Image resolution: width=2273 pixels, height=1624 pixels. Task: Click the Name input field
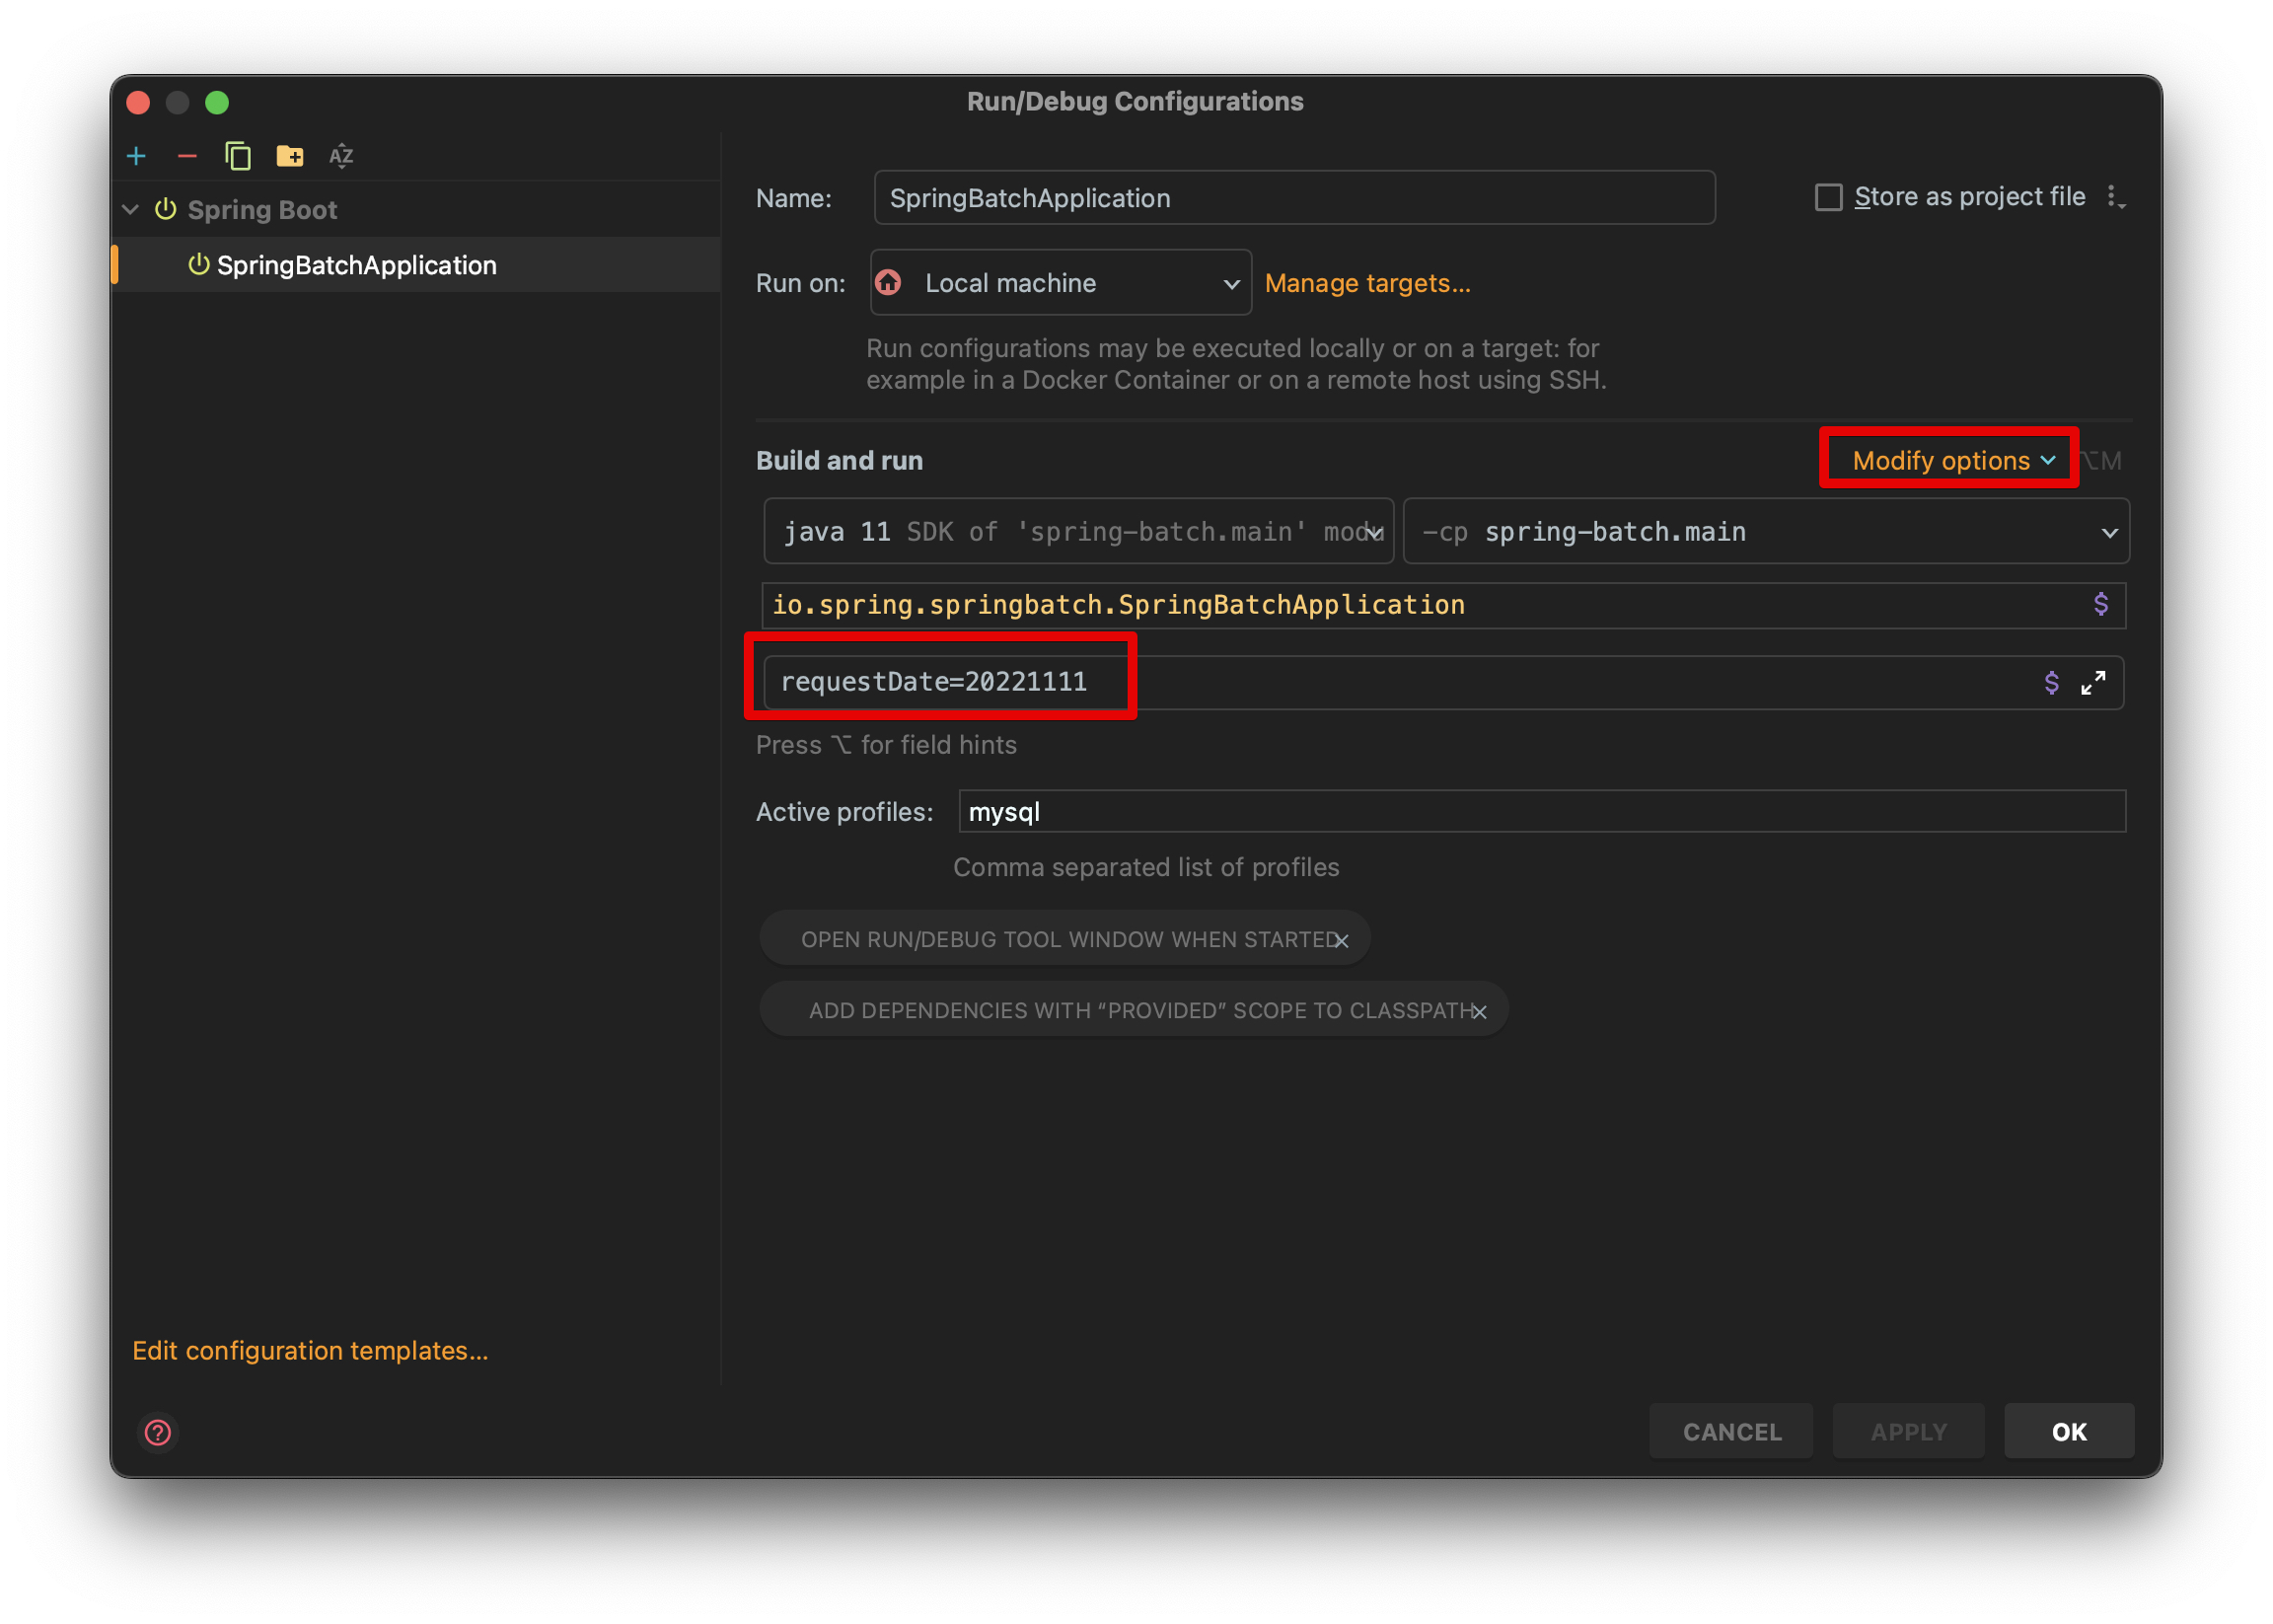[x=1294, y=198]
